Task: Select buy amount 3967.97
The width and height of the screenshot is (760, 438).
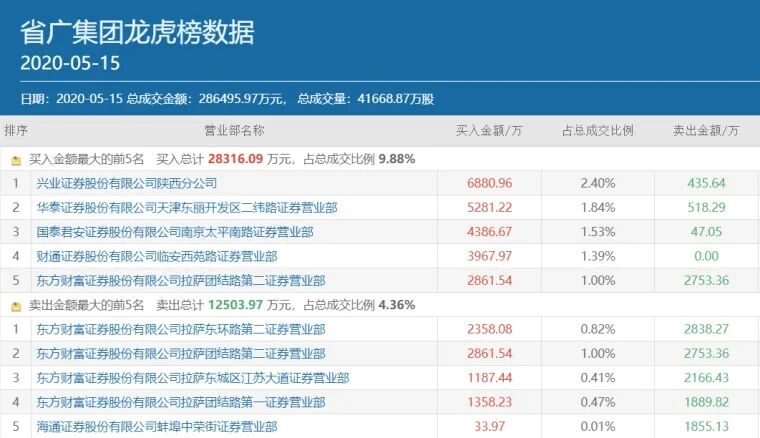Action: point(490,256)
